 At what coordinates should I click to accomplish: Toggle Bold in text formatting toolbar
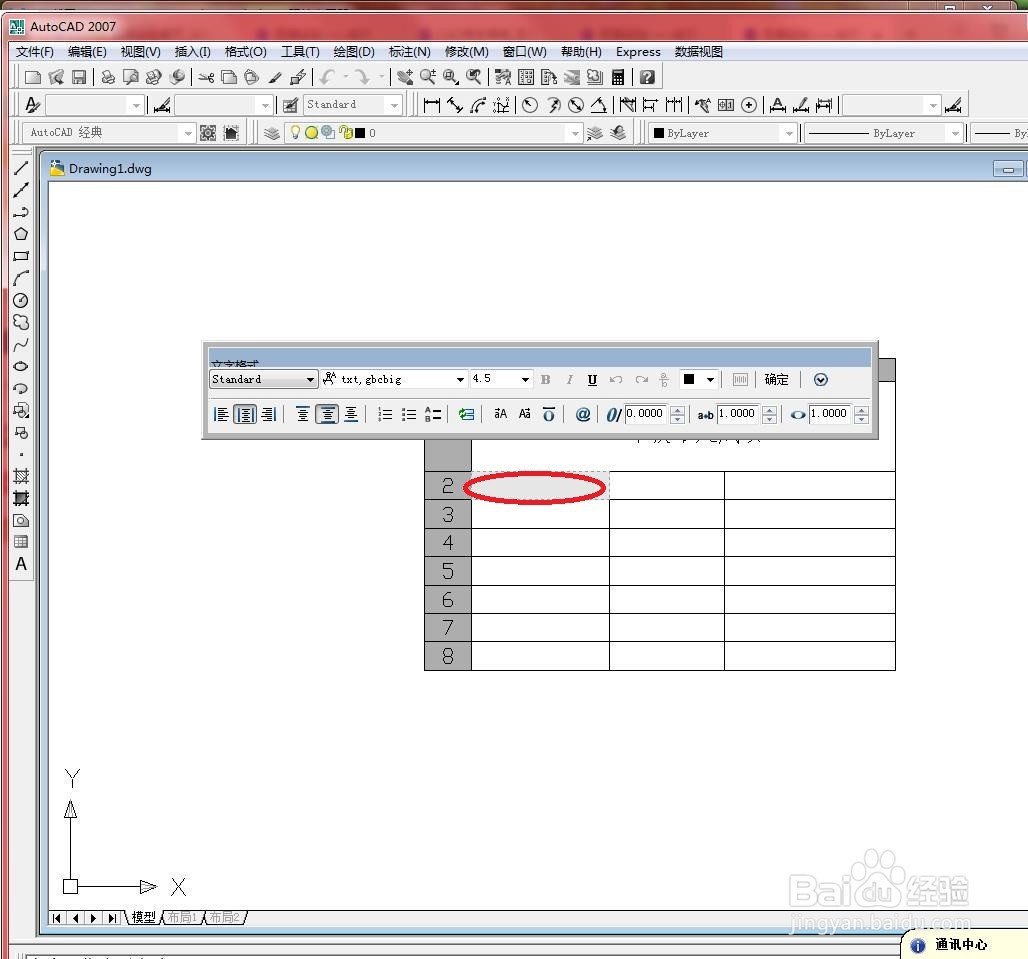(x=545, y=380)
